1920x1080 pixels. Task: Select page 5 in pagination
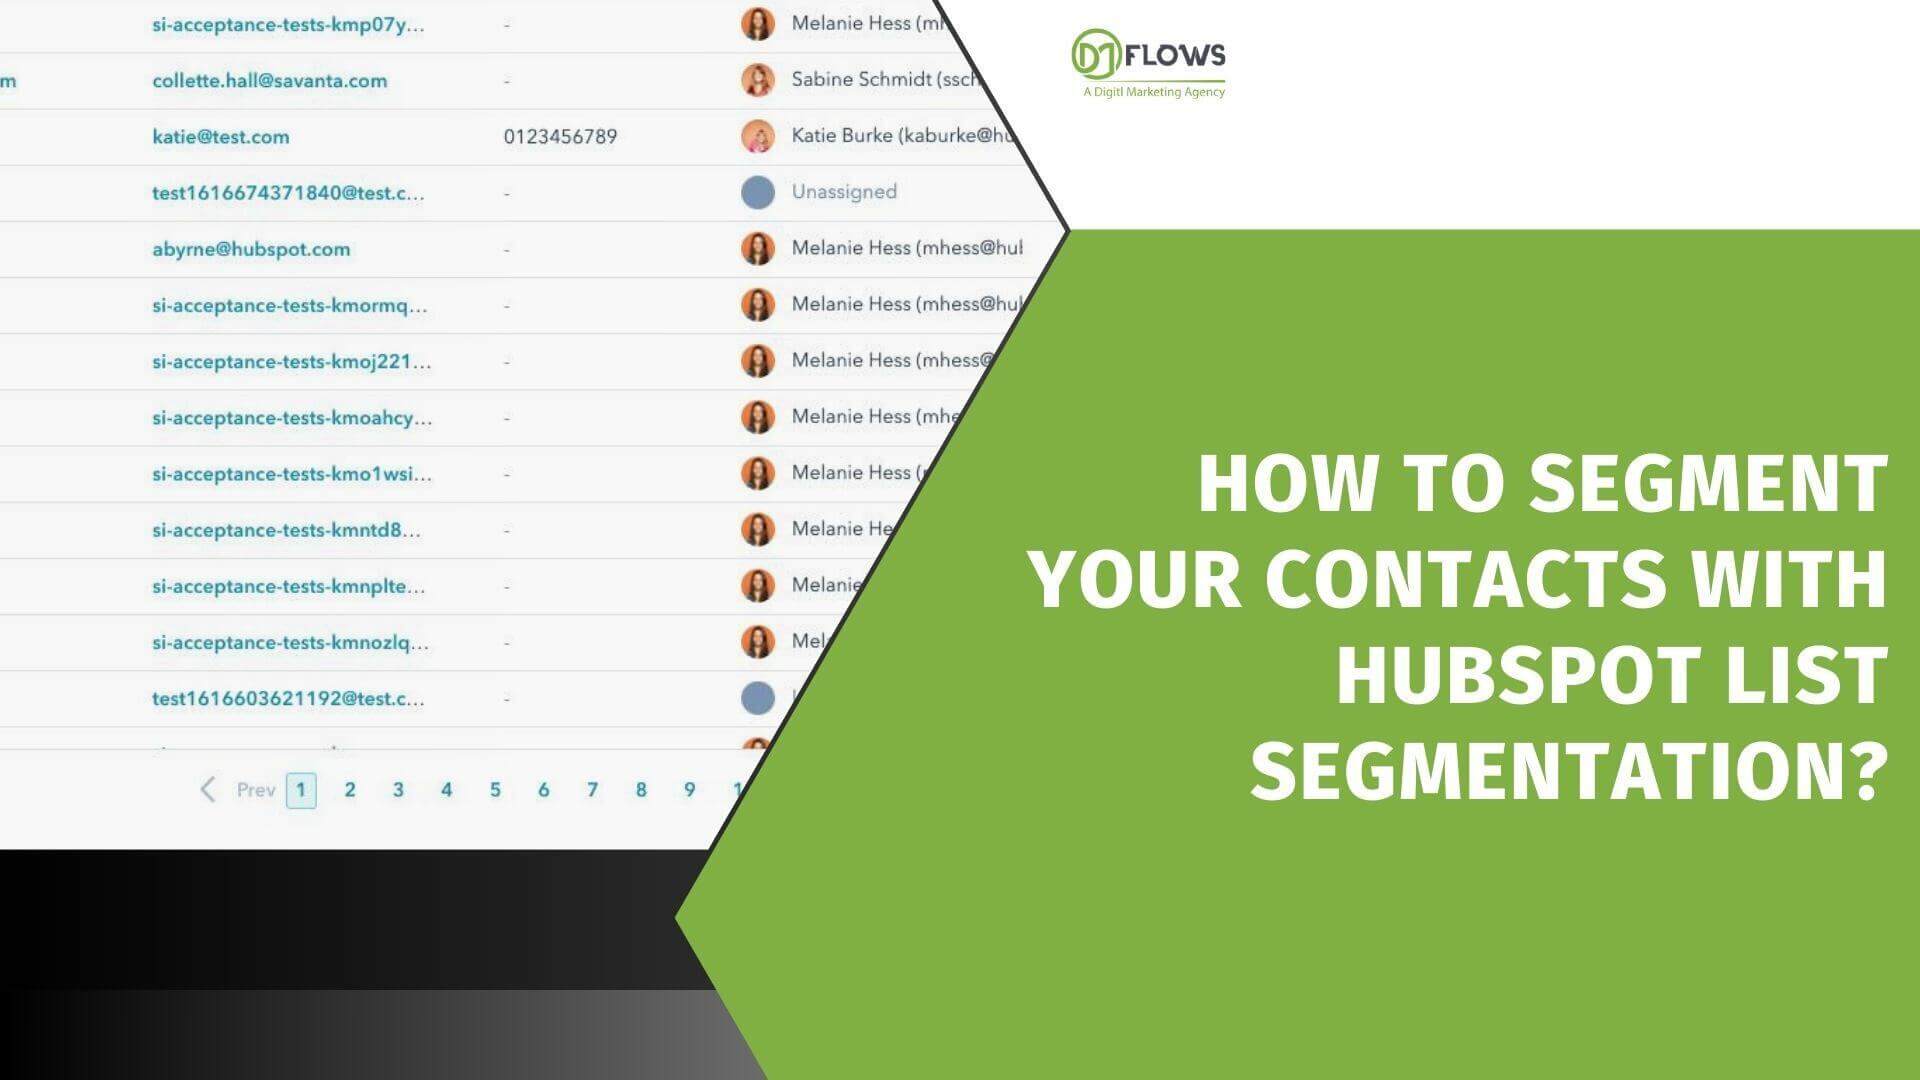[495, 789]
